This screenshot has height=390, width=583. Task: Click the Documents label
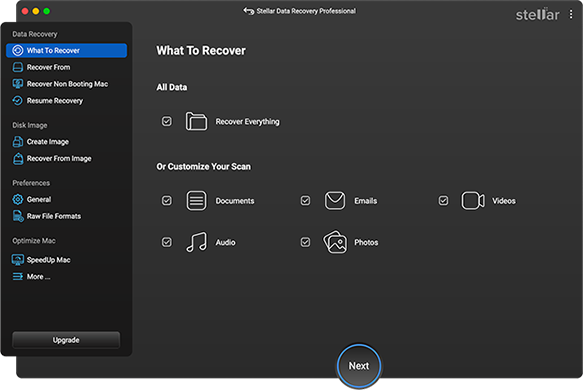point(235,201)
